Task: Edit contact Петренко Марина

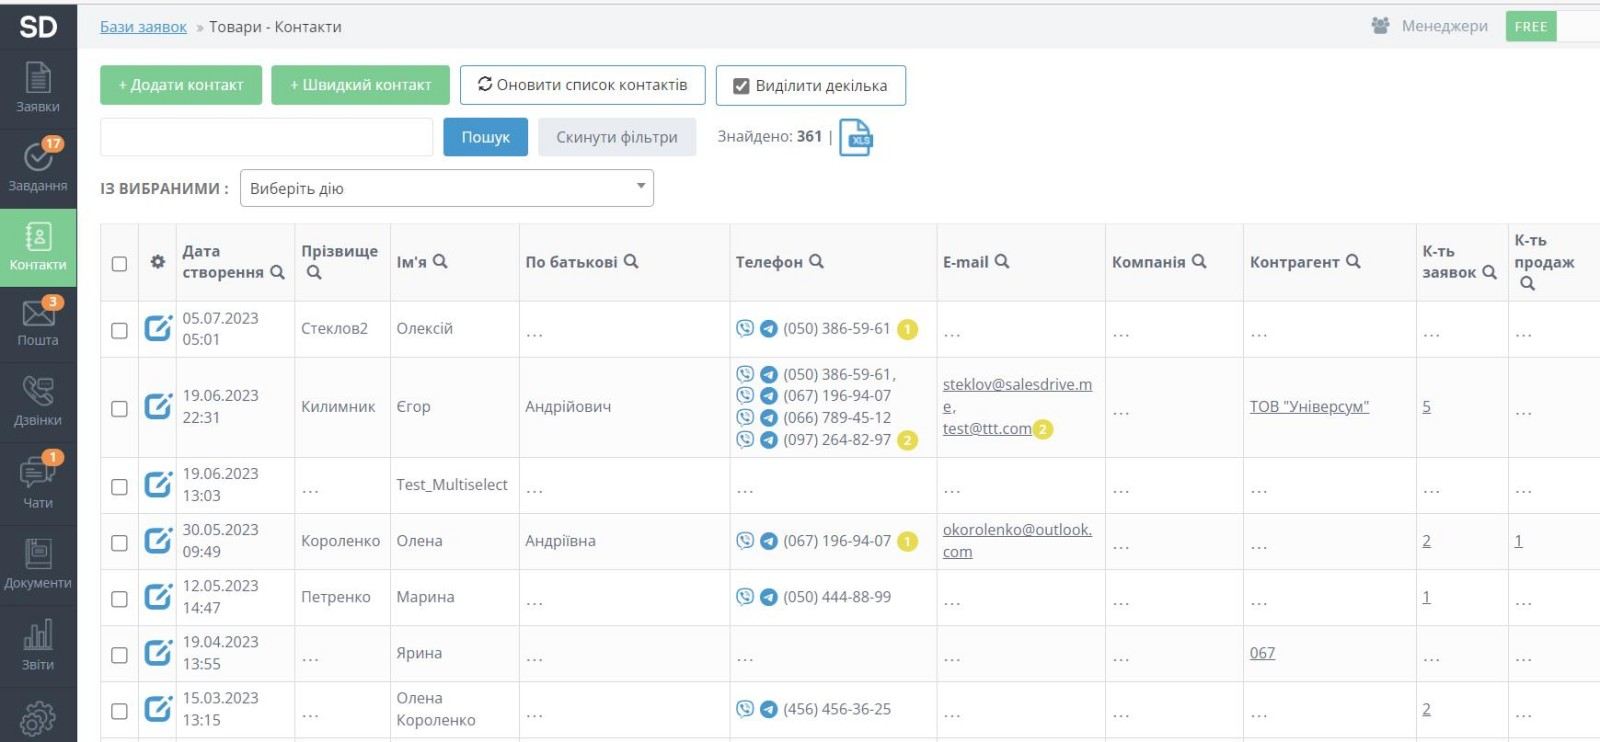Action: pos(158,597)
